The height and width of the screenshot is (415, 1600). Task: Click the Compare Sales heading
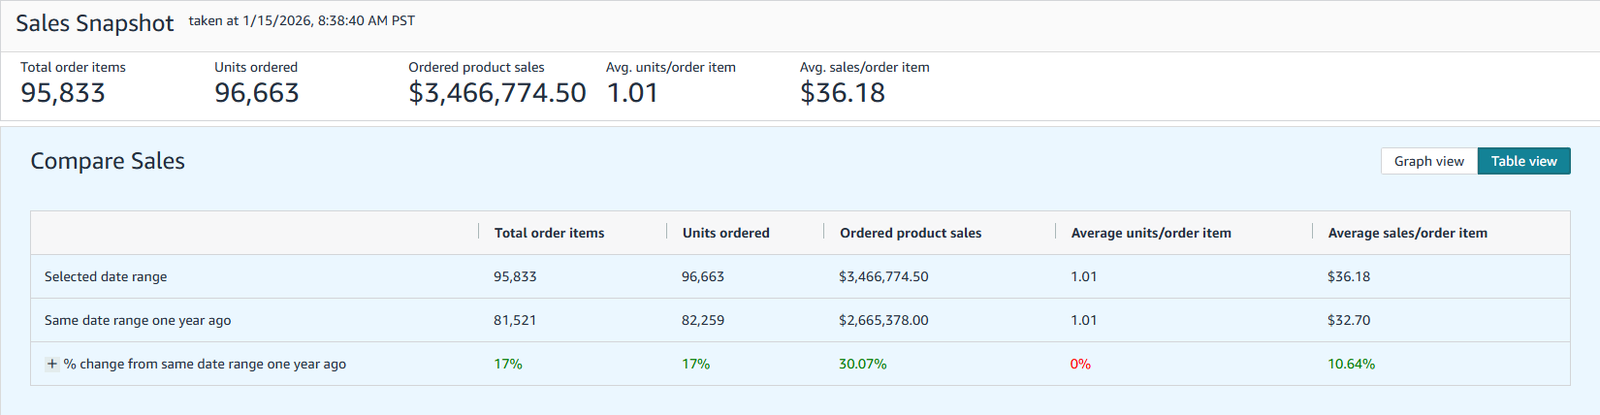click(x=108, y=161)
